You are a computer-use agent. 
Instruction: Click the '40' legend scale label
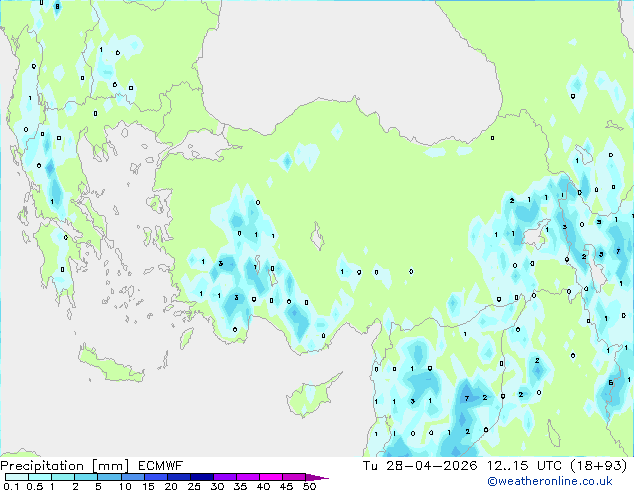[263, 486]
